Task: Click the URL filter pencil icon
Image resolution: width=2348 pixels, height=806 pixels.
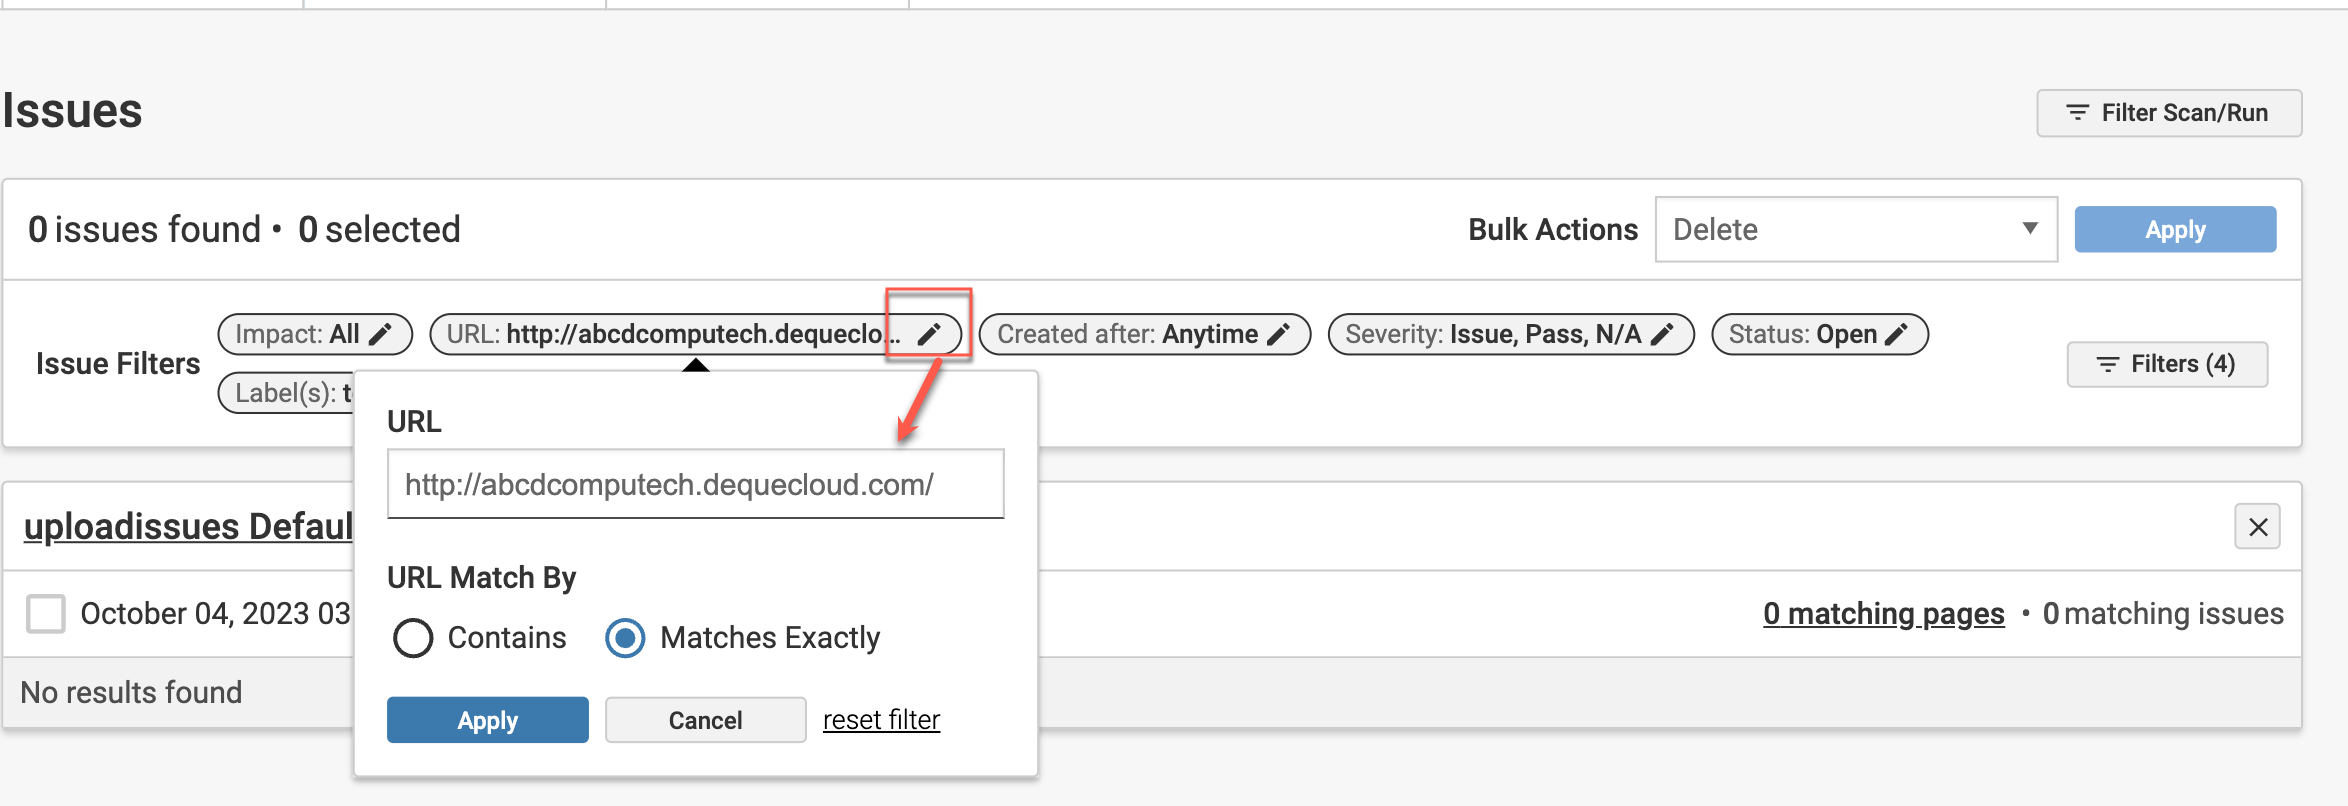Action: [x=929, y=334]
